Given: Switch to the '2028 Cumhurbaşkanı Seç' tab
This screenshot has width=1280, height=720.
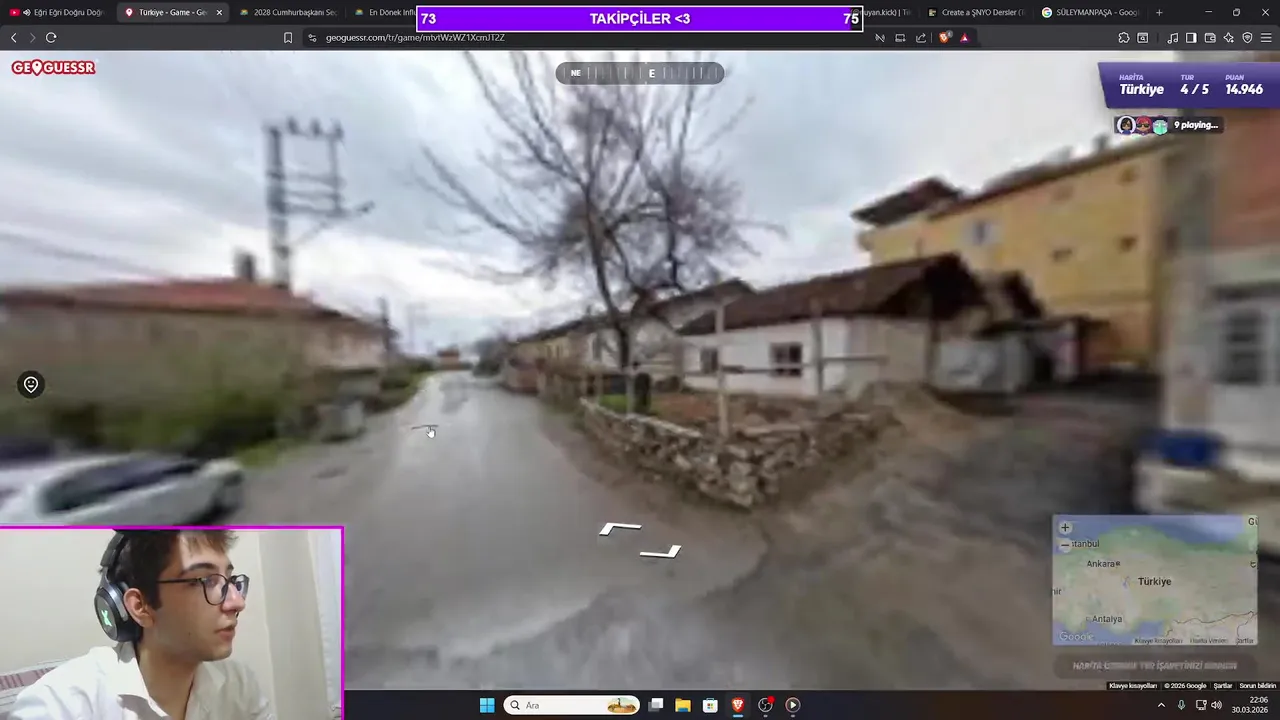Looking at the screenshot, I should point(288,12).
